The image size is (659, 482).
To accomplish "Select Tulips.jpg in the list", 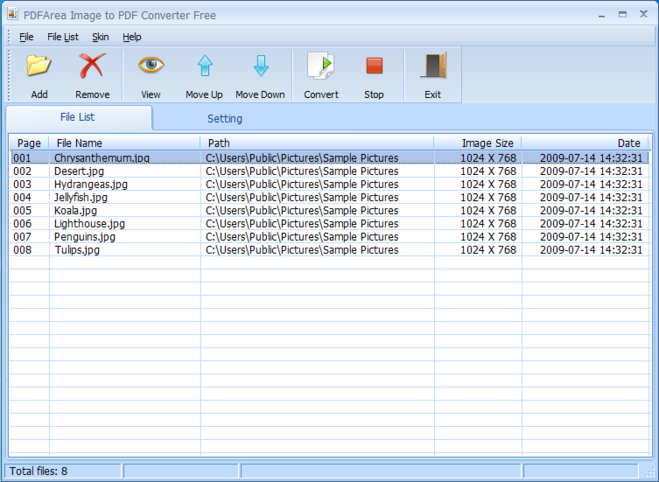I will tap(77, 250).
